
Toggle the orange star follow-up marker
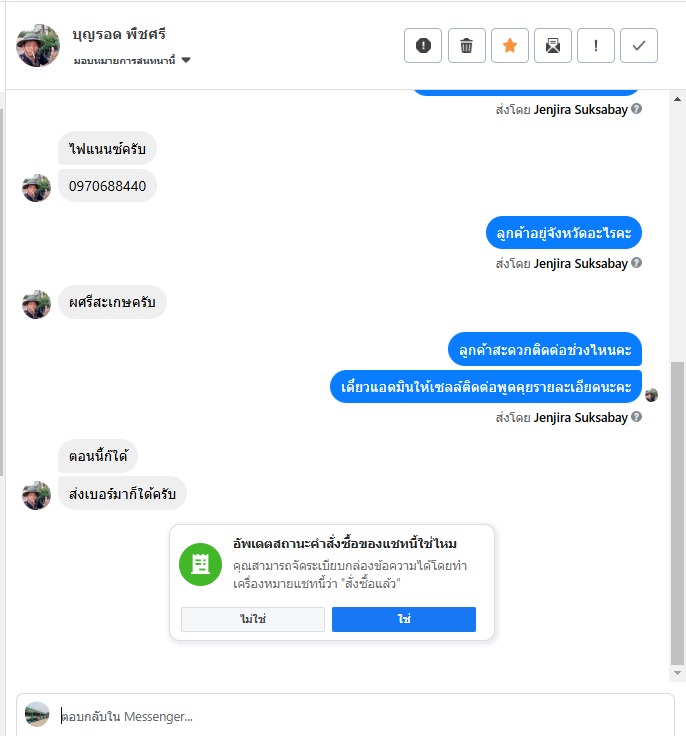pos(509,46)
